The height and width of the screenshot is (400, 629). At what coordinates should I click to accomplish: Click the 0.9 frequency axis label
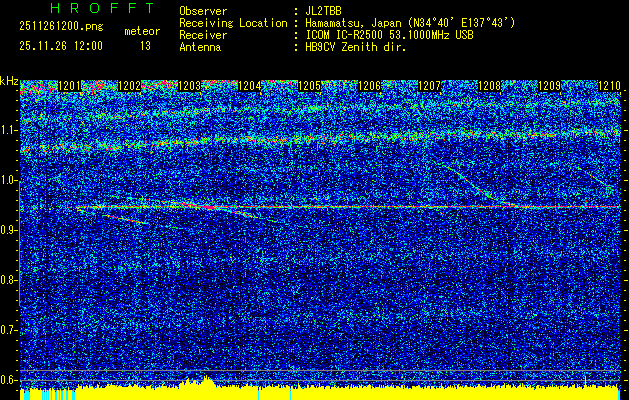[x=9, y=230]
